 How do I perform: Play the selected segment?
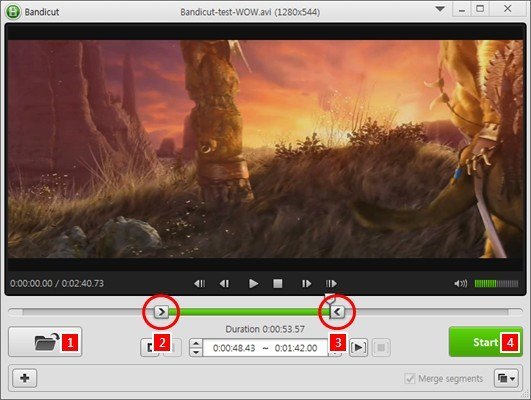tap(358, 348)
